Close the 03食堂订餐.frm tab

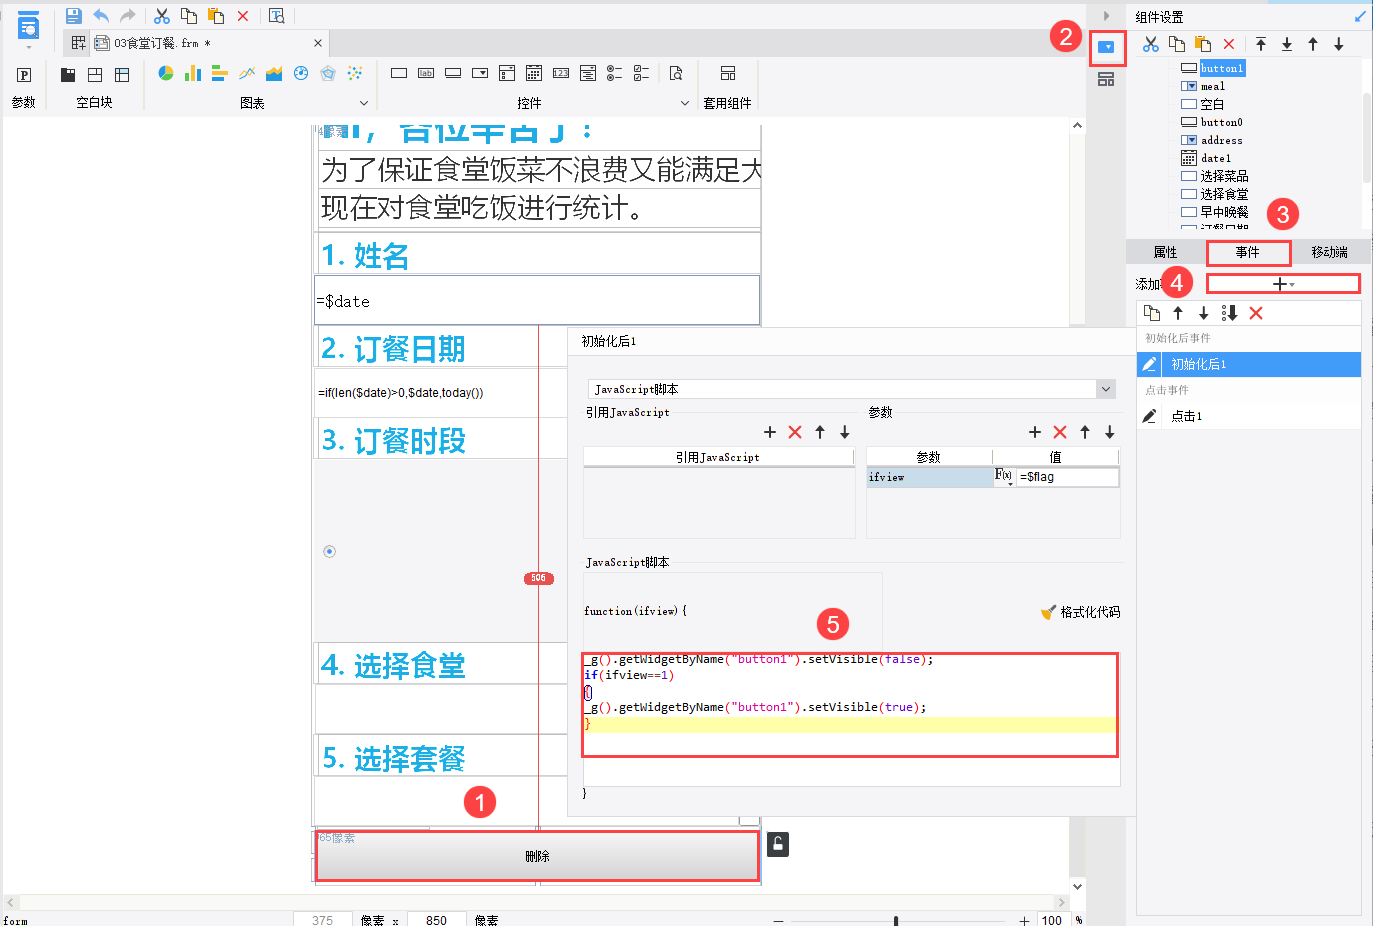pos(318,43)
